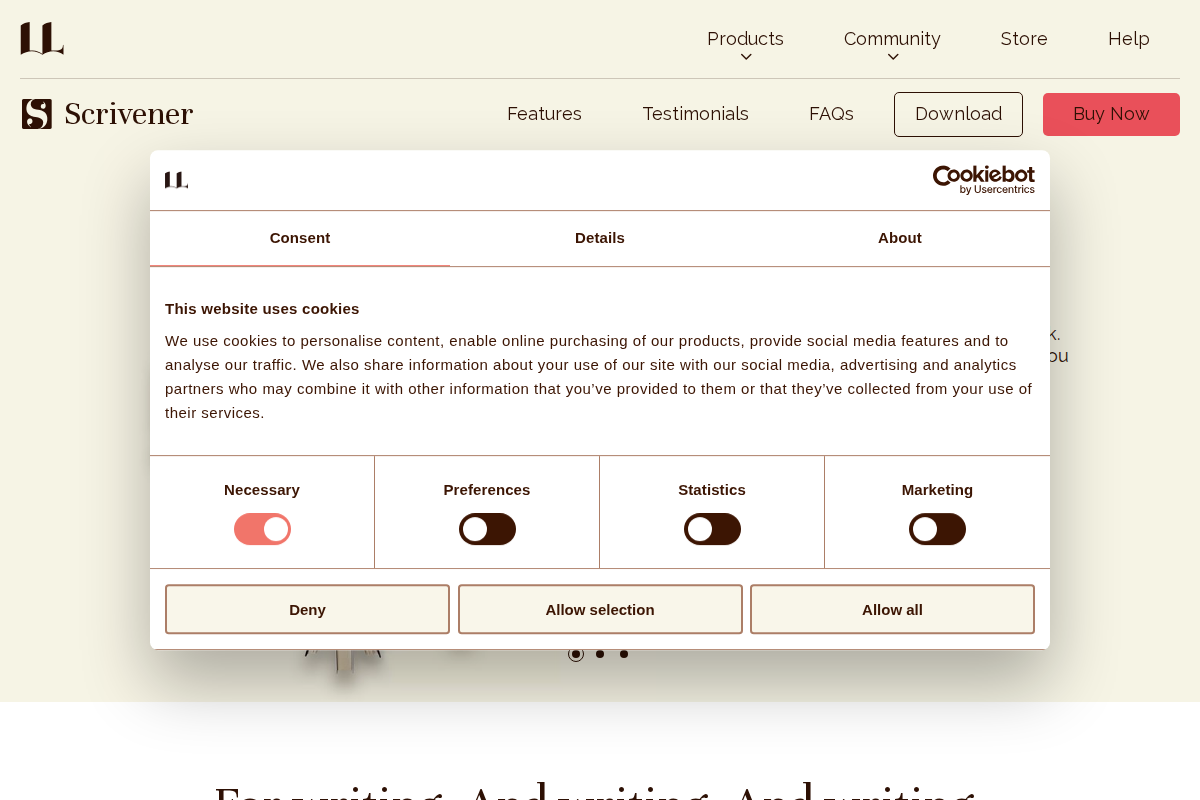Select the second carousel slide dot
Viewport: 1200px width, 800px height.
[x=600, y=654]
